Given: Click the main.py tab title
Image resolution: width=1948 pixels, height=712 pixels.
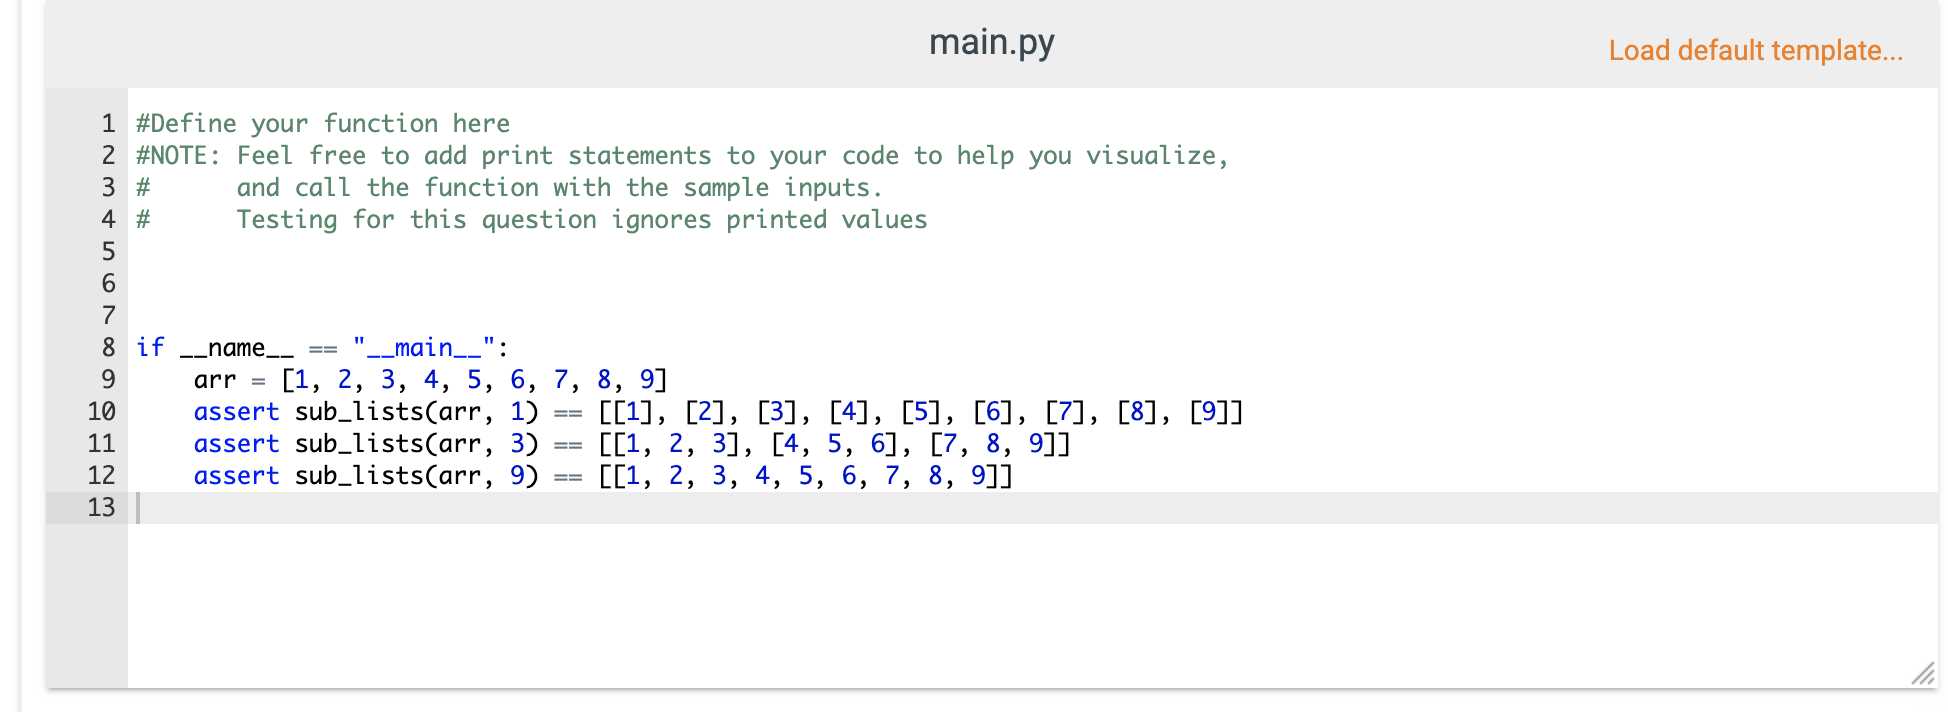Looking at the screenshot, I should point(992,42).
